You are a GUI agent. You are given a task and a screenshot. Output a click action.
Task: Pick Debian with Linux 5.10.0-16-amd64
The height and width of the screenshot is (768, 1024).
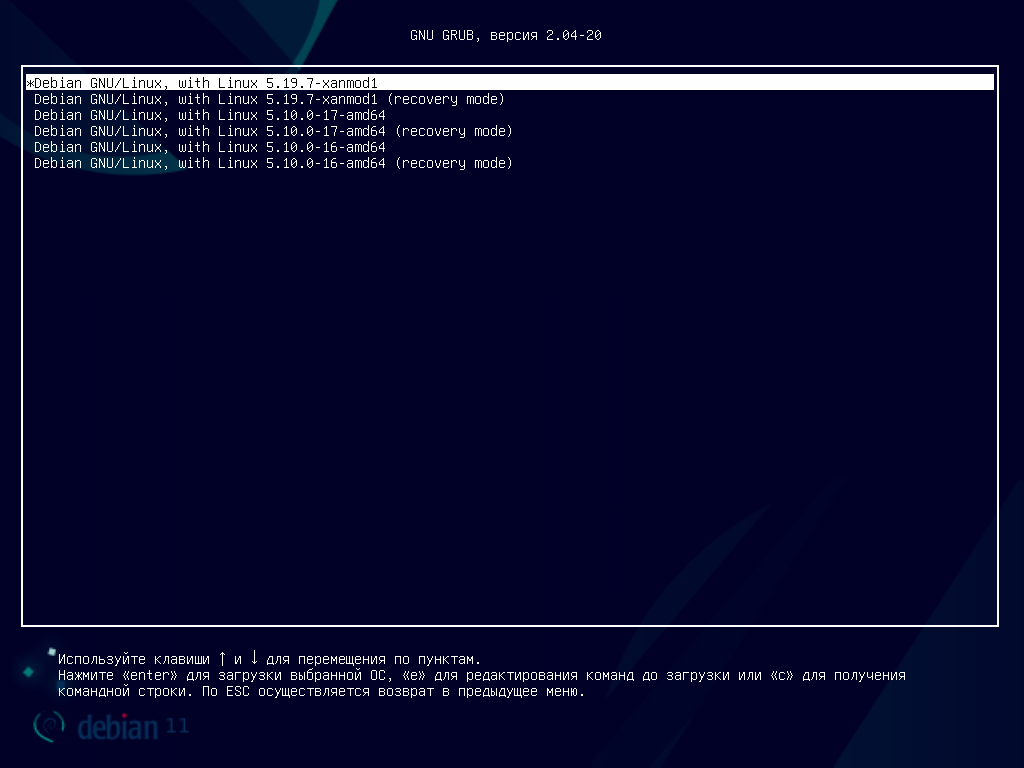pyautogui.click(x=210, y=147)
